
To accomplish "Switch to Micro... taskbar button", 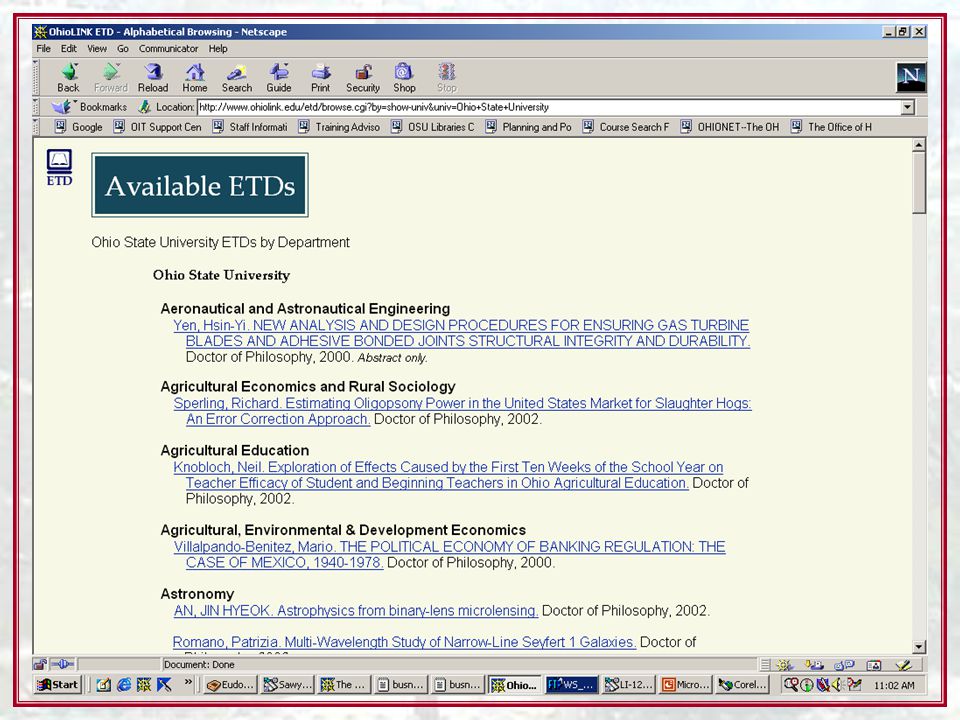I will 685,684.
